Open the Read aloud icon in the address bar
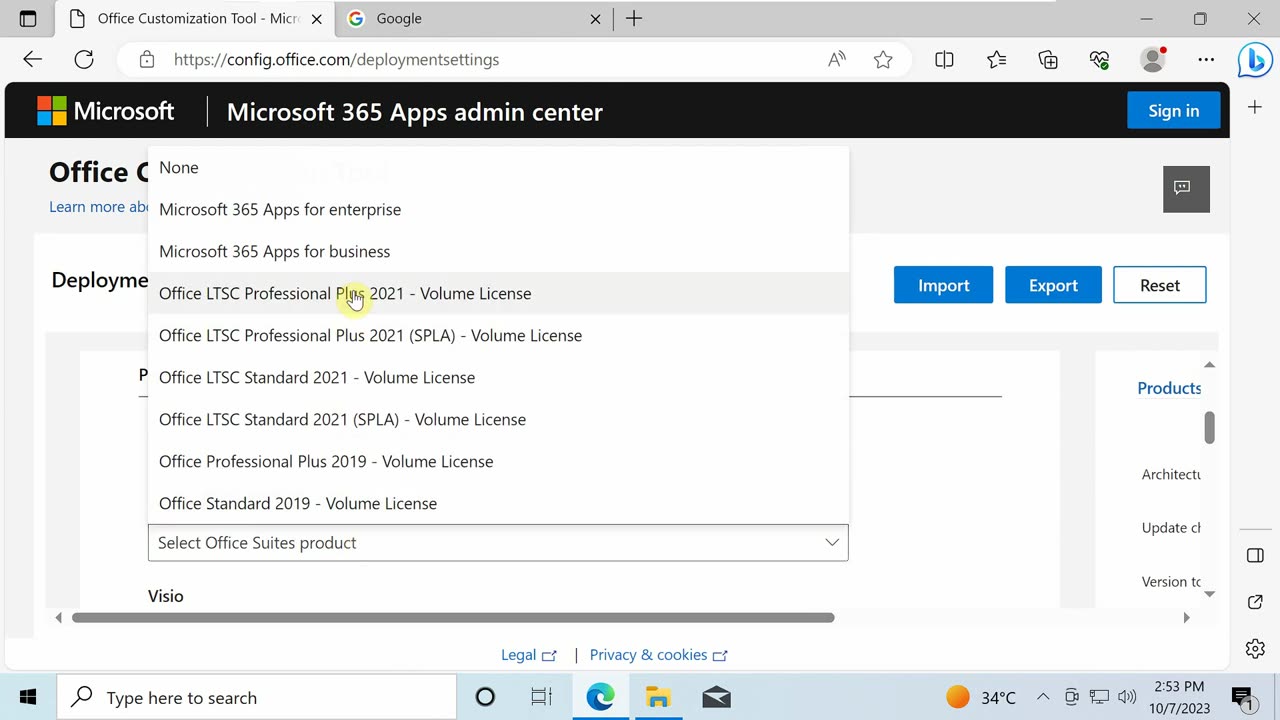Screen dimensions: 1280x720 pyautogui.click(x=837, y=60)
